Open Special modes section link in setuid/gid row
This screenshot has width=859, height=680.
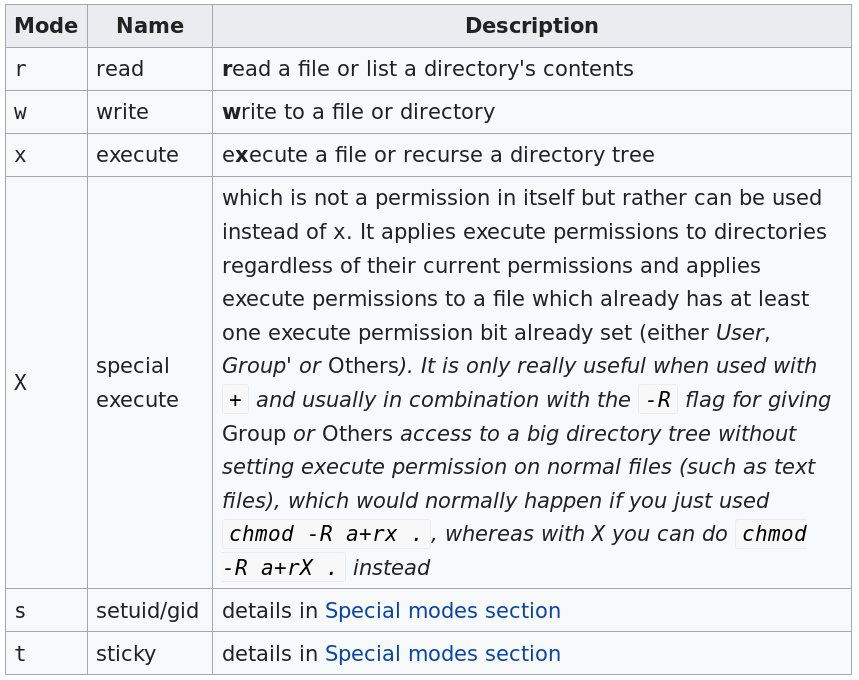point(442,611)
